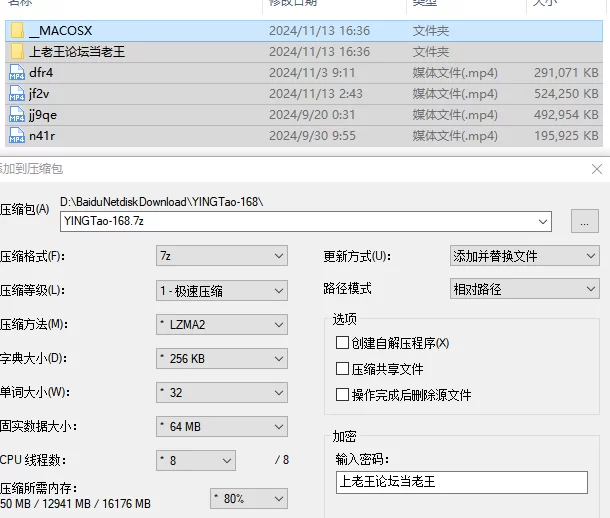Click the jj9qe MP4 file icon

17,115
